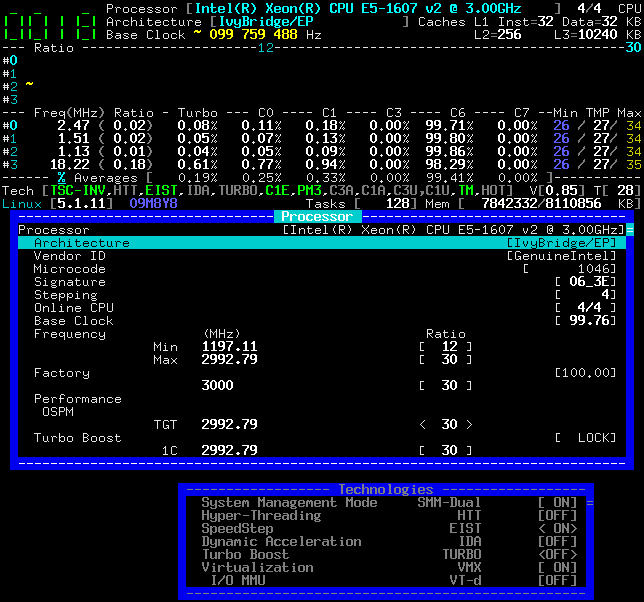The height and width of the screenshot is (602, 644).
Task: Click the Frequency Min 1197.11 row
Action: coord(322,347)
